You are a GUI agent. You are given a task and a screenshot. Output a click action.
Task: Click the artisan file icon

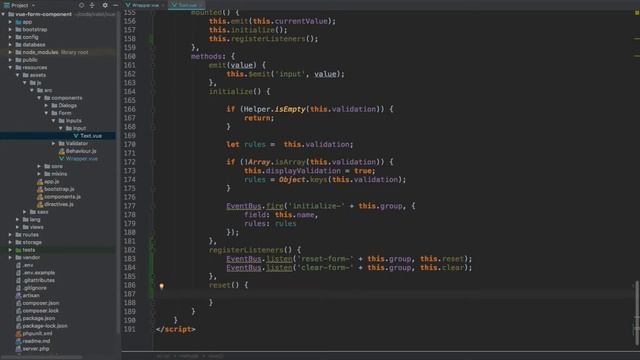[18, 296]
